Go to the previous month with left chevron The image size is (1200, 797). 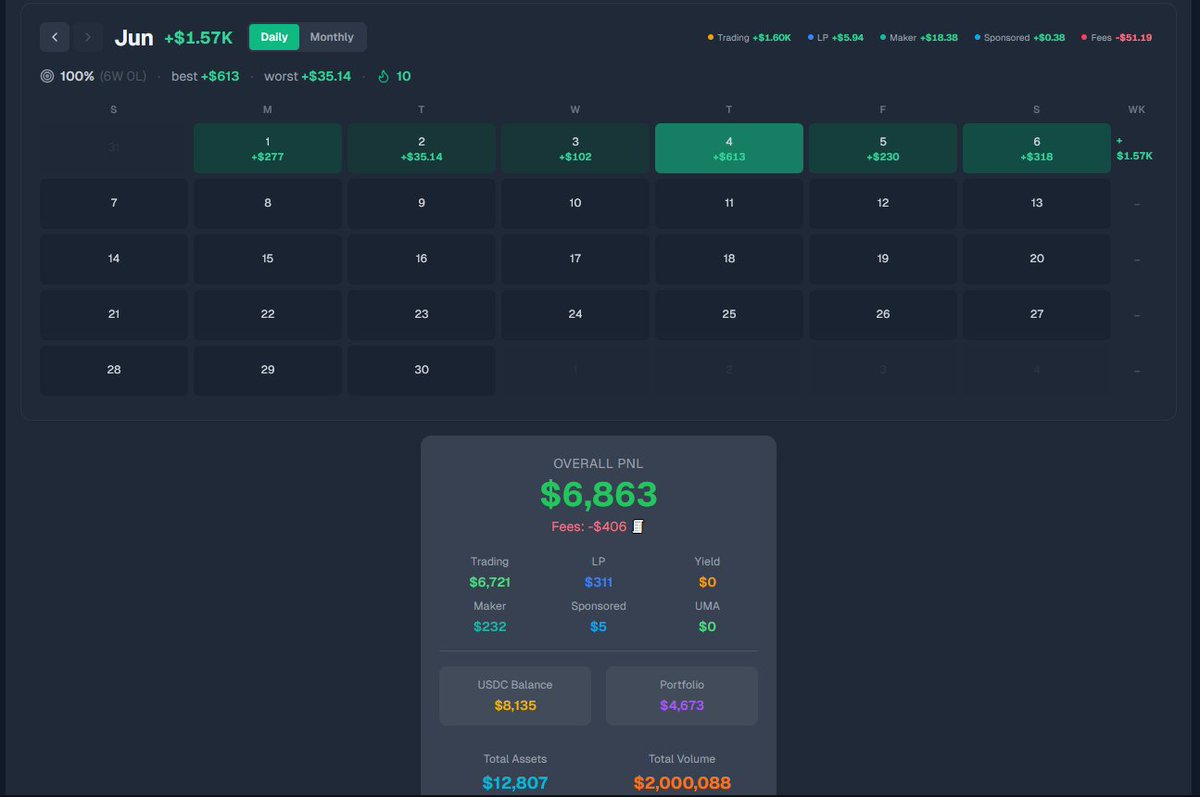[x=55, y=37]
